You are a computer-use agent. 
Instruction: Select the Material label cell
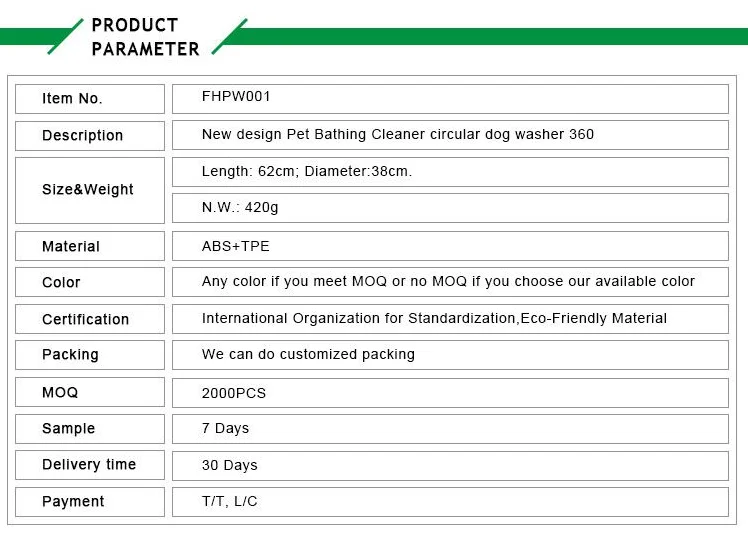coord(89,246)
